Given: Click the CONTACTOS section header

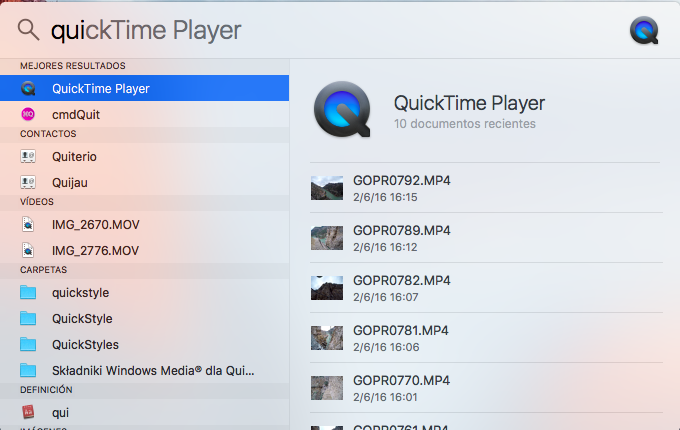Looking at the screenshot, I should 48,134.
